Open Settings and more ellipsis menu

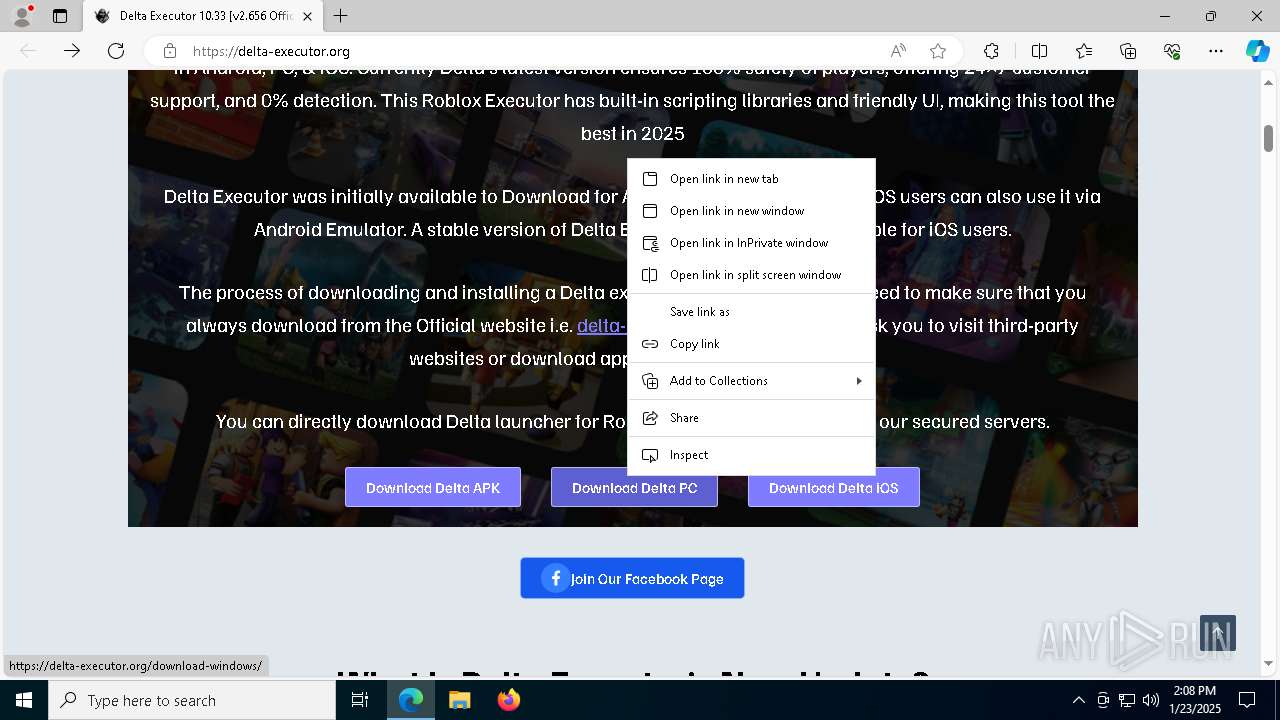[x=1216, y=51]
